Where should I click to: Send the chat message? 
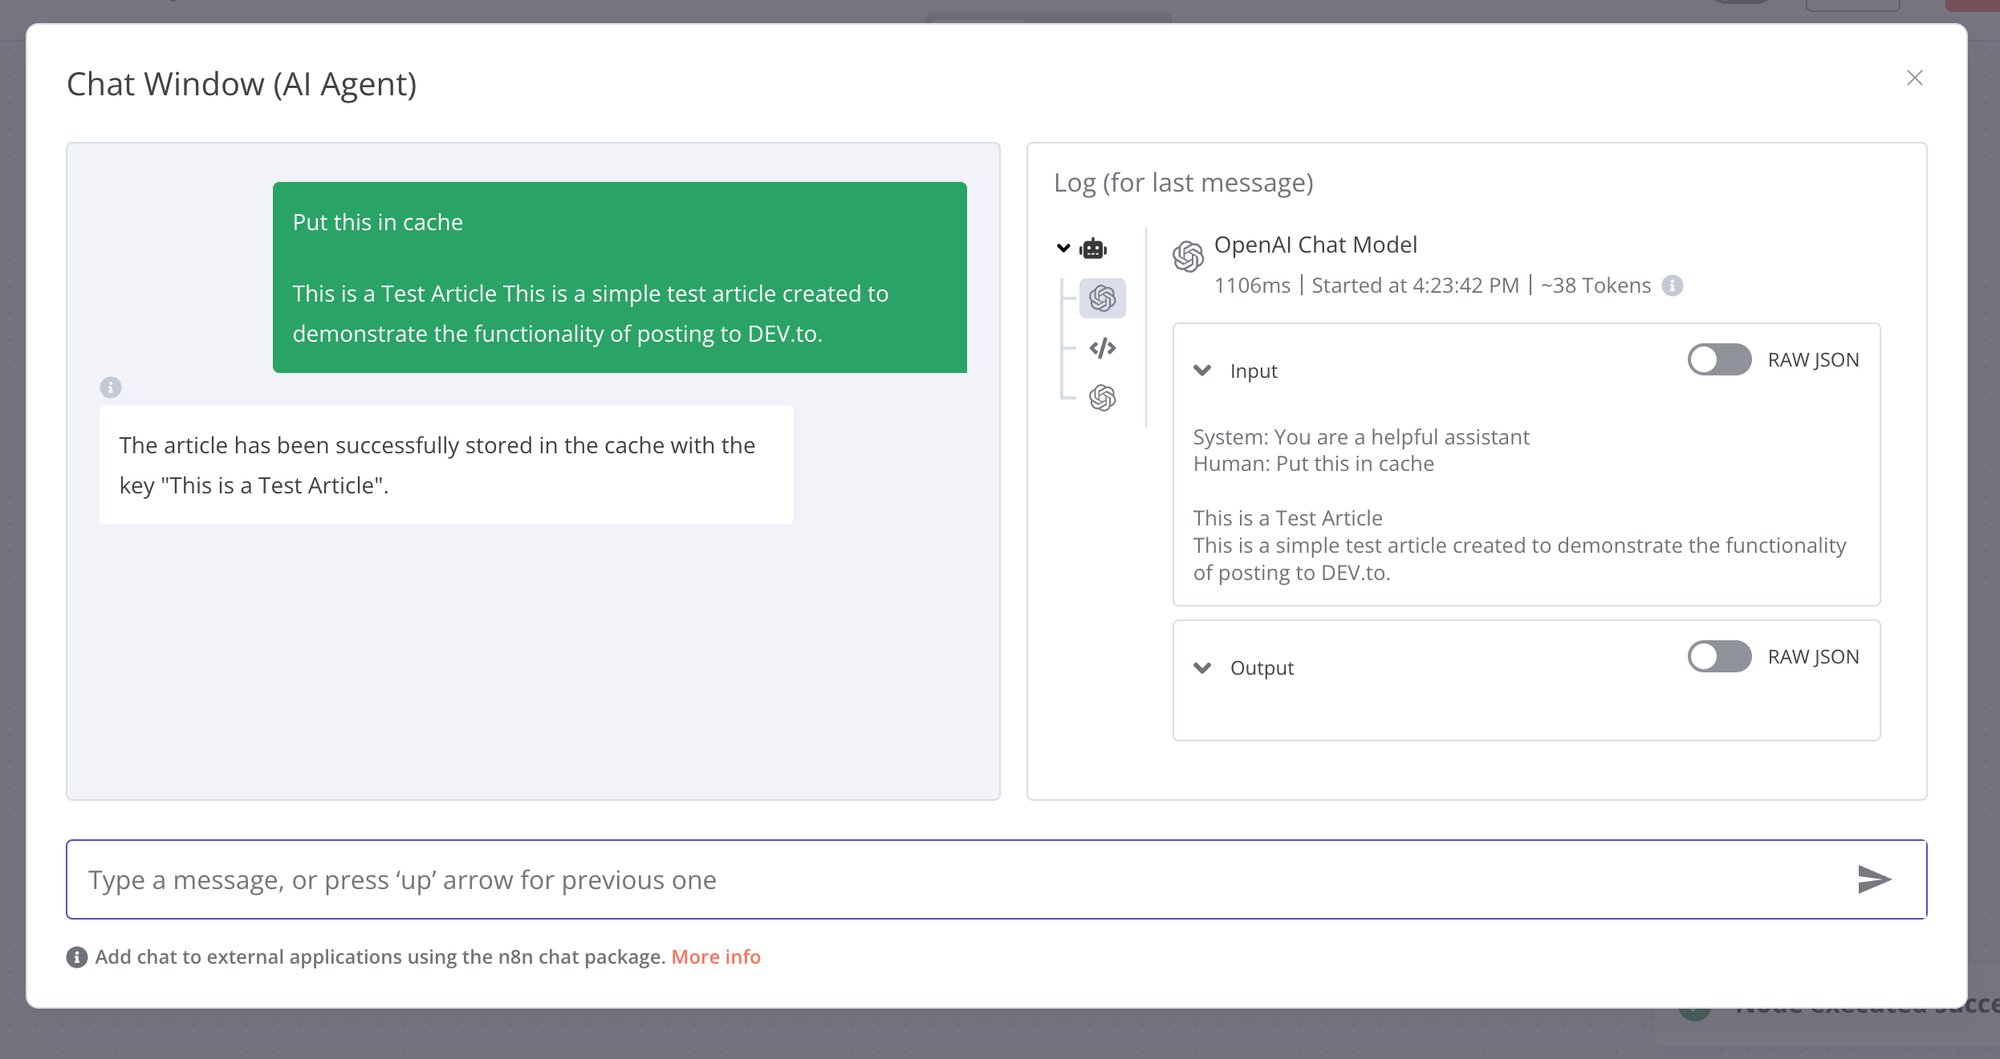tap(1874, 879)
